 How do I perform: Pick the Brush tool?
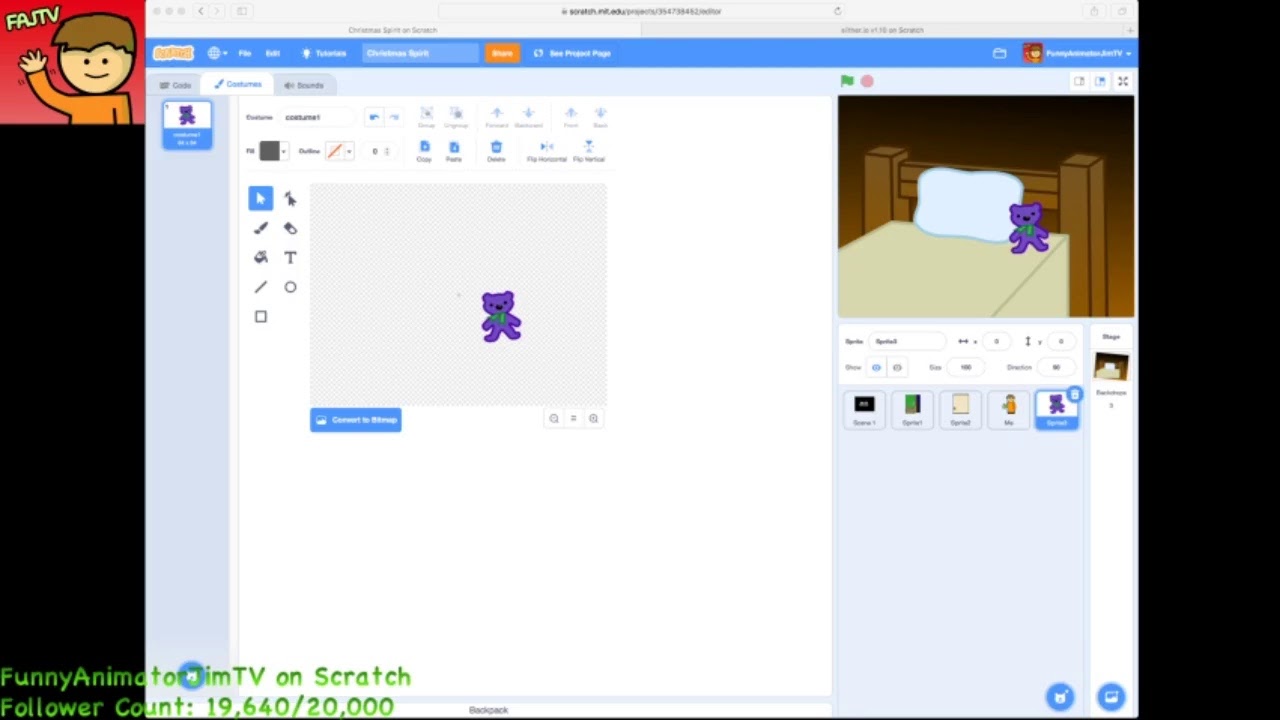click(260, 228)
